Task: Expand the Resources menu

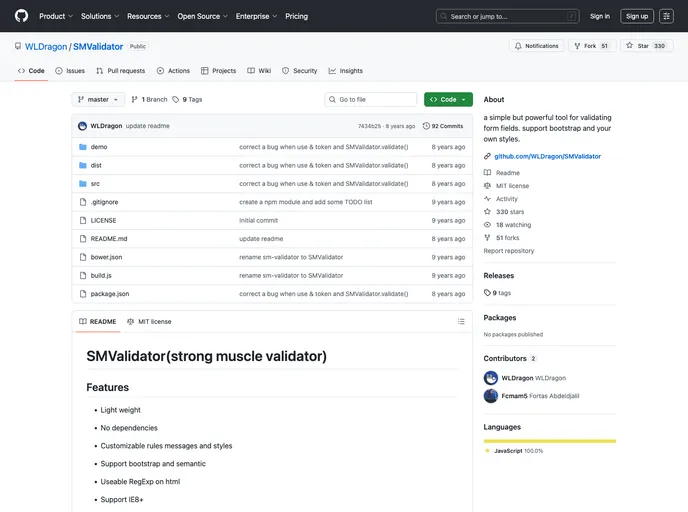Action: coord(148,16)
